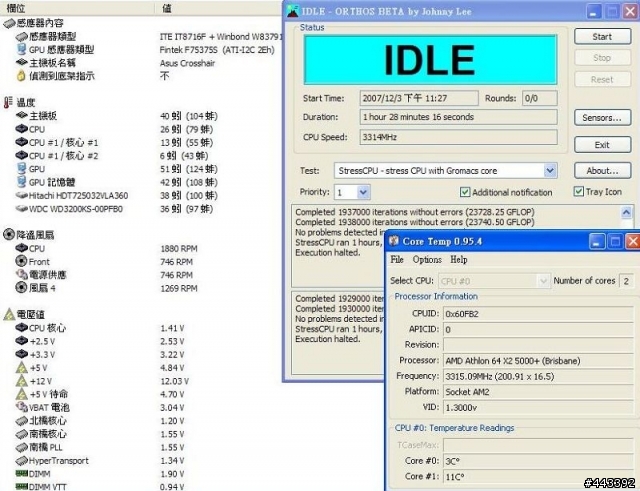Click the HyperTransport voltage 1.34 V value
640x491 pixels.
172,461
